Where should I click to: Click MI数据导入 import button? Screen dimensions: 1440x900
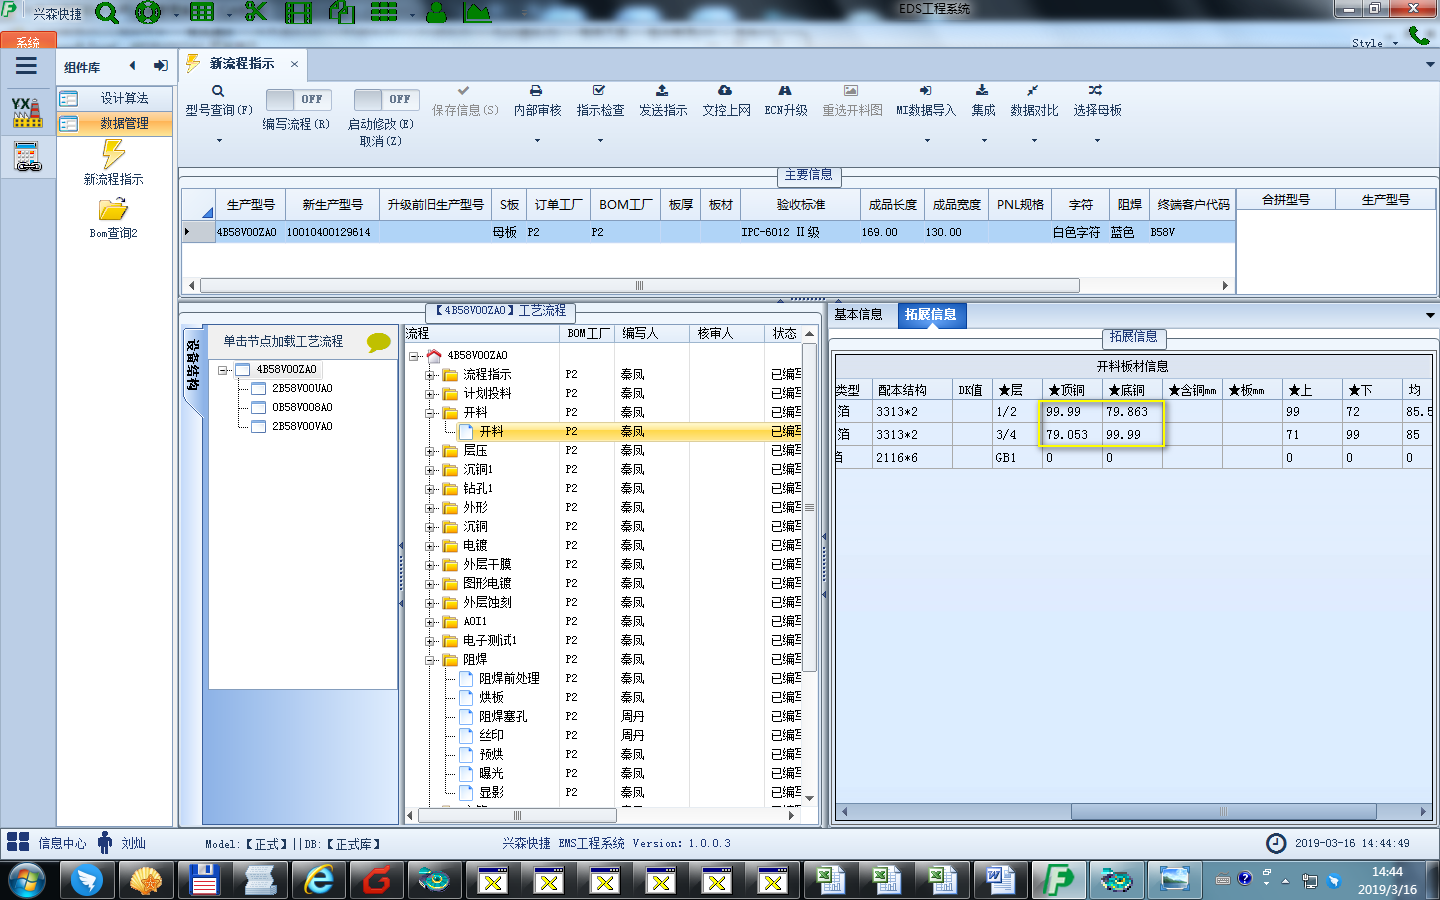(926, 101)
